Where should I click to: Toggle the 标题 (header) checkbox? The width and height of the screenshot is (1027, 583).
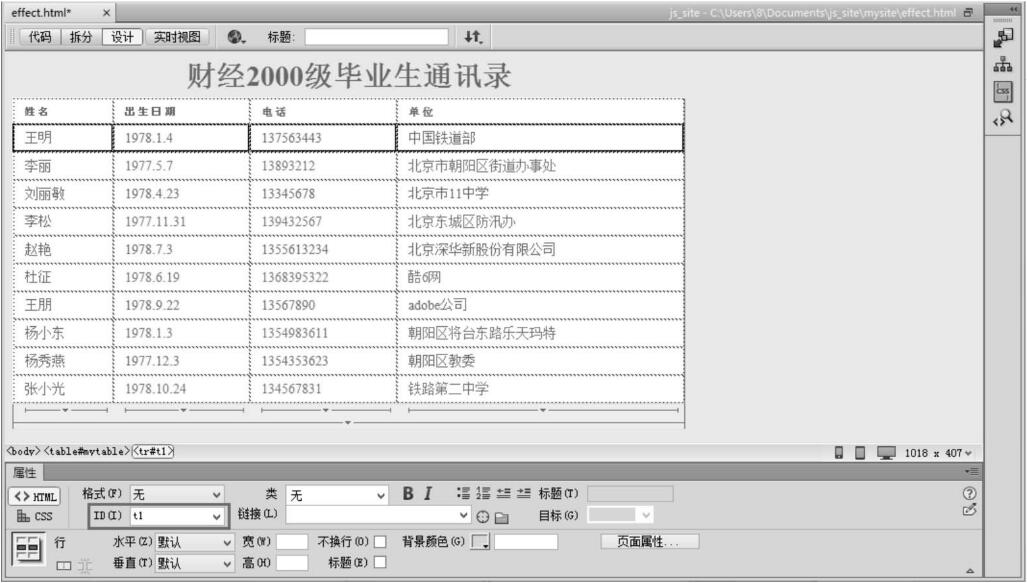pyautogui.click(x=380, y=563)
